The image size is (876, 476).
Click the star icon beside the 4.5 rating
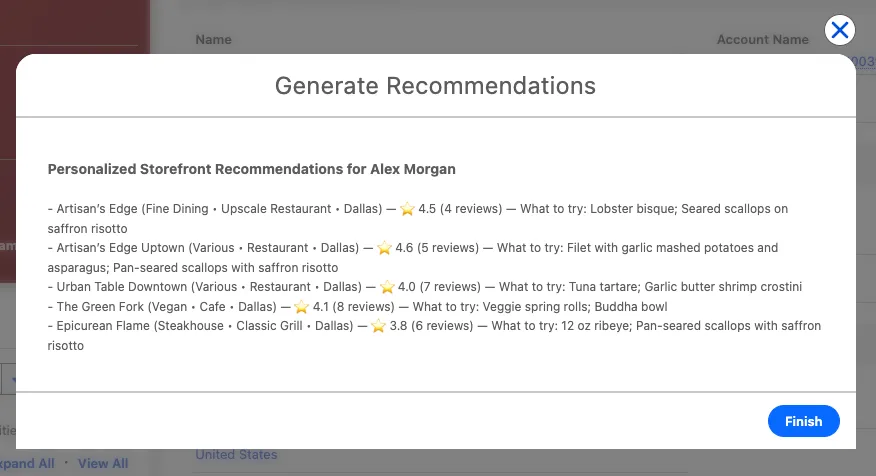point(407,209)
